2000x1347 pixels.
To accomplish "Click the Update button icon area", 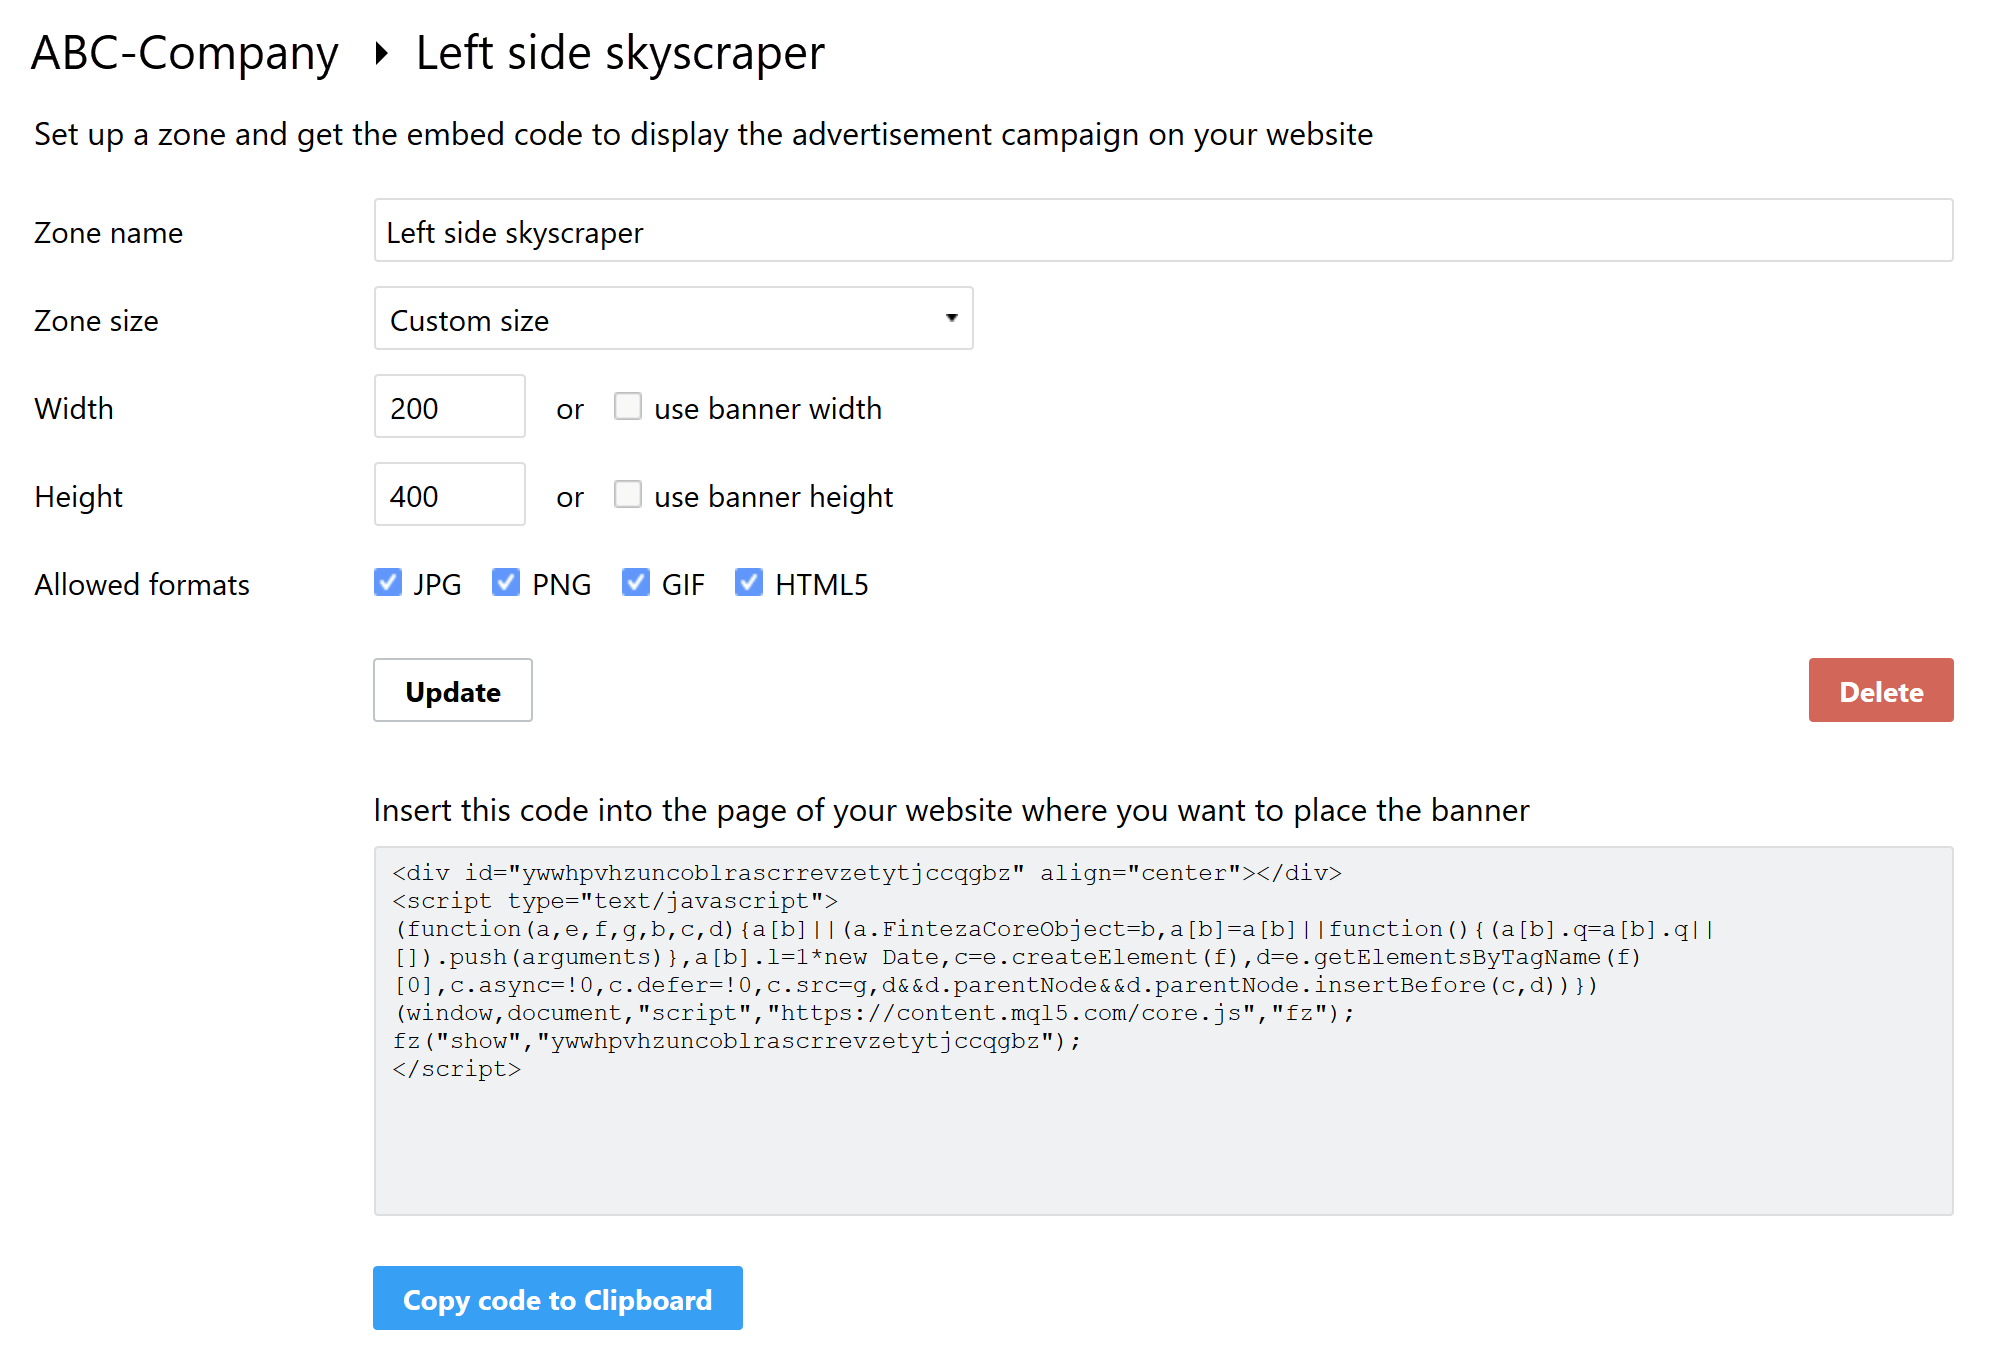I will click(452, 690).
